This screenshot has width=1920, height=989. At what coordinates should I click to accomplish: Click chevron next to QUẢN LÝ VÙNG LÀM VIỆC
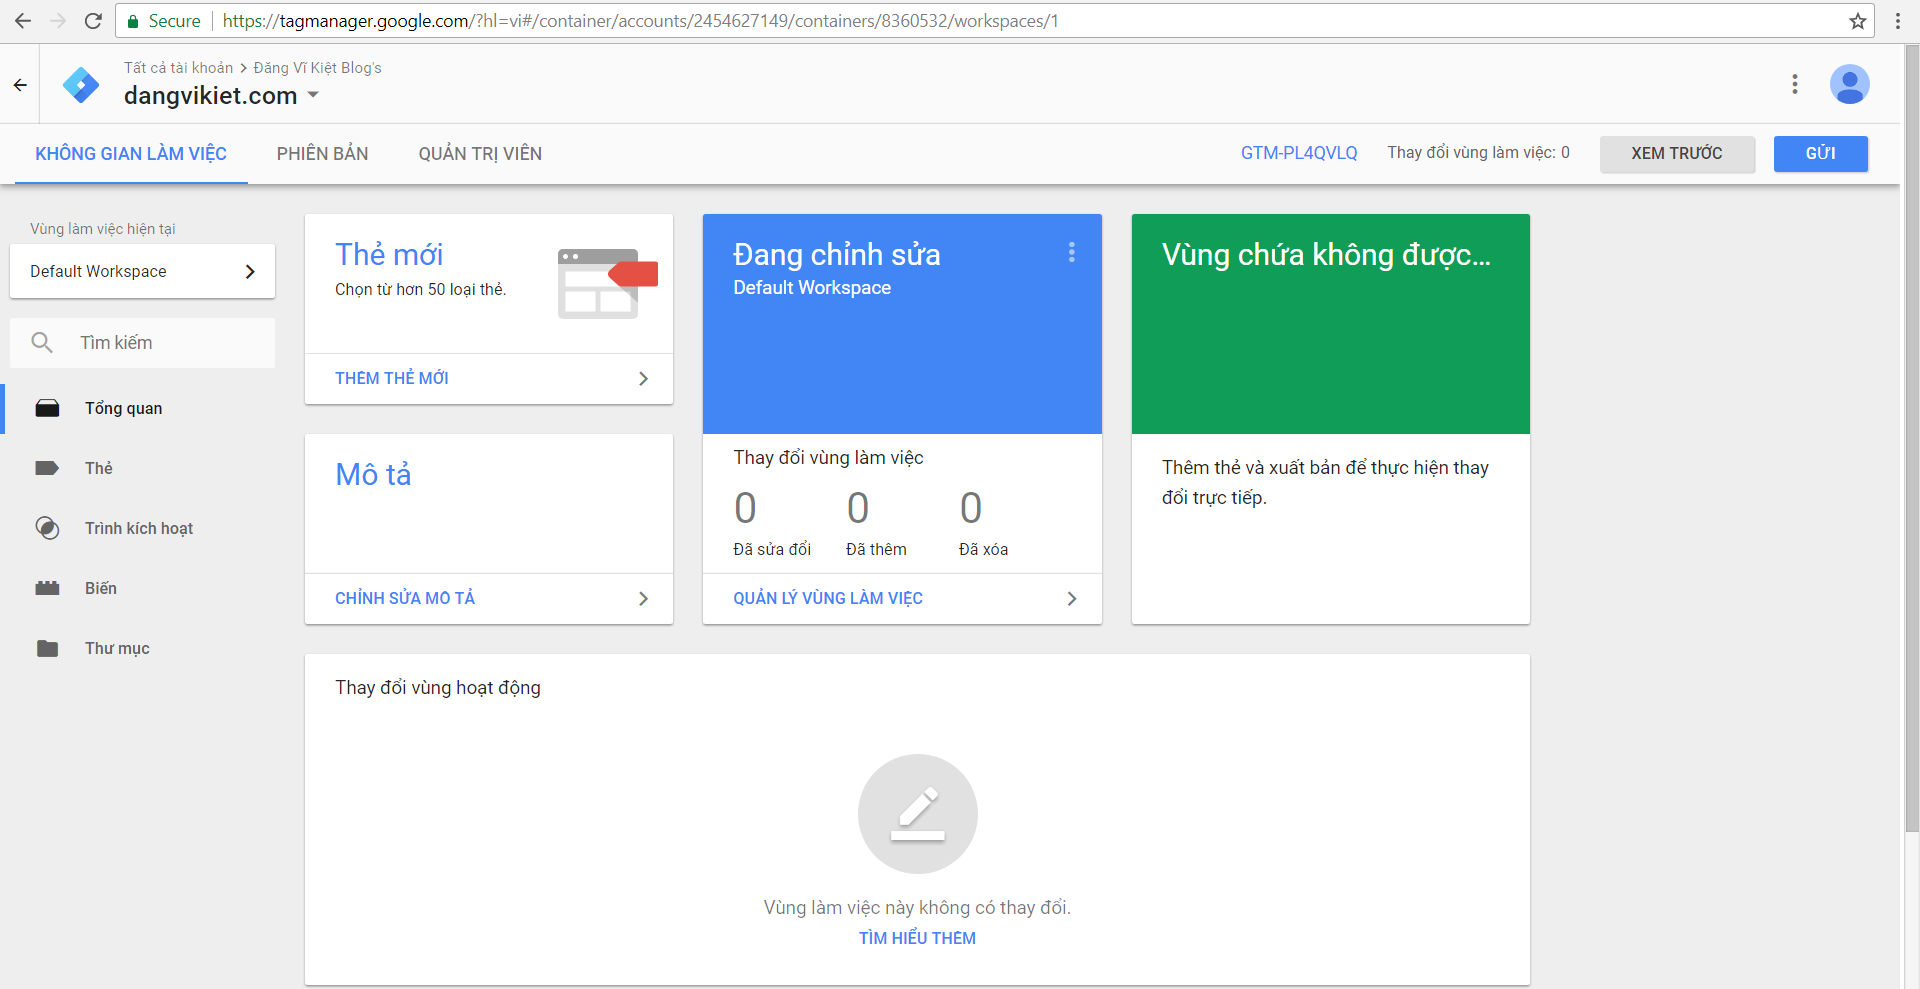coord(1072,598)
